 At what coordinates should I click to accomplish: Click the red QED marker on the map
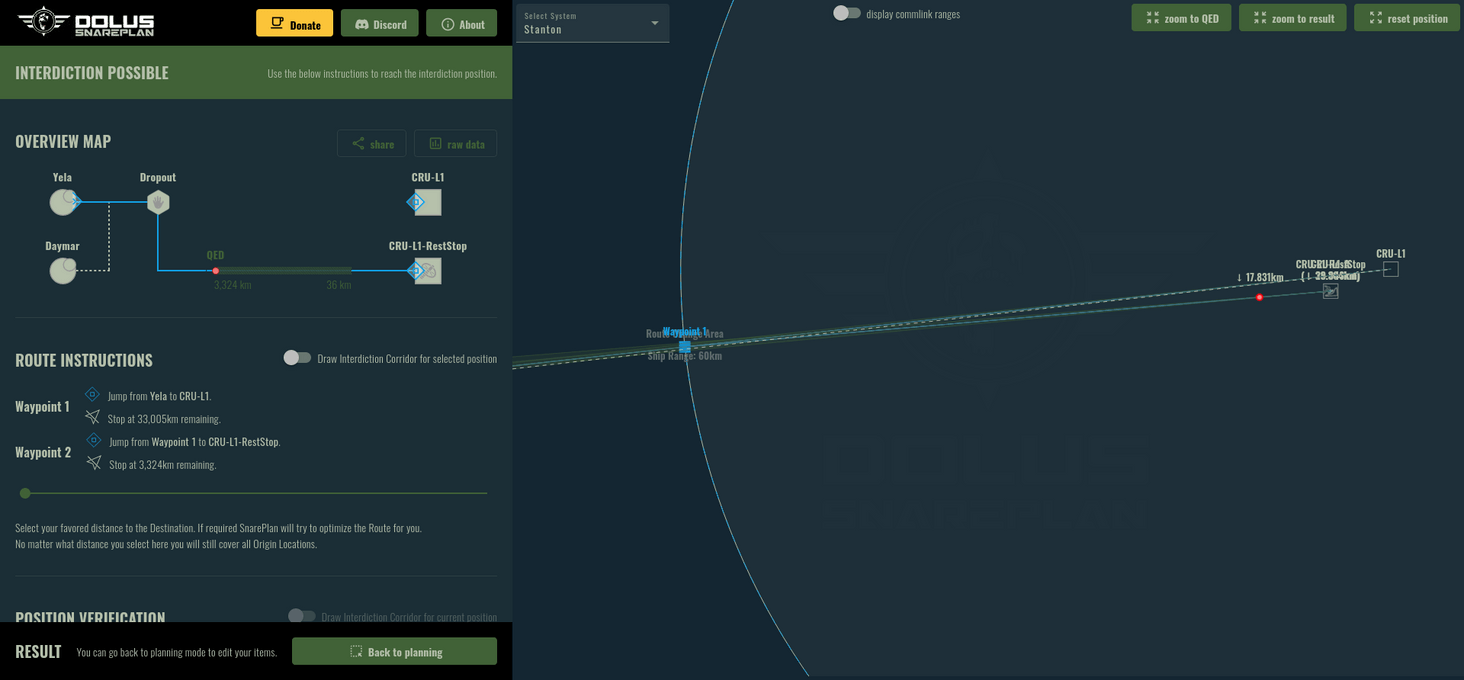(1258, 297)
